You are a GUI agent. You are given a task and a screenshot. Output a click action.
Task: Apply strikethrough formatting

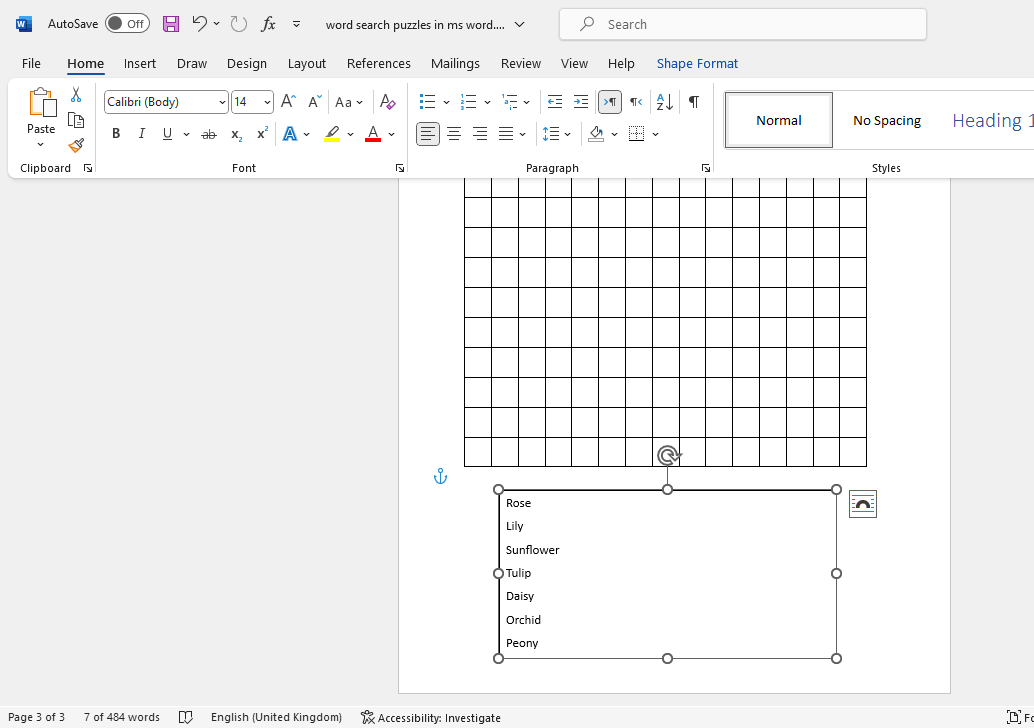coord(209,133)
